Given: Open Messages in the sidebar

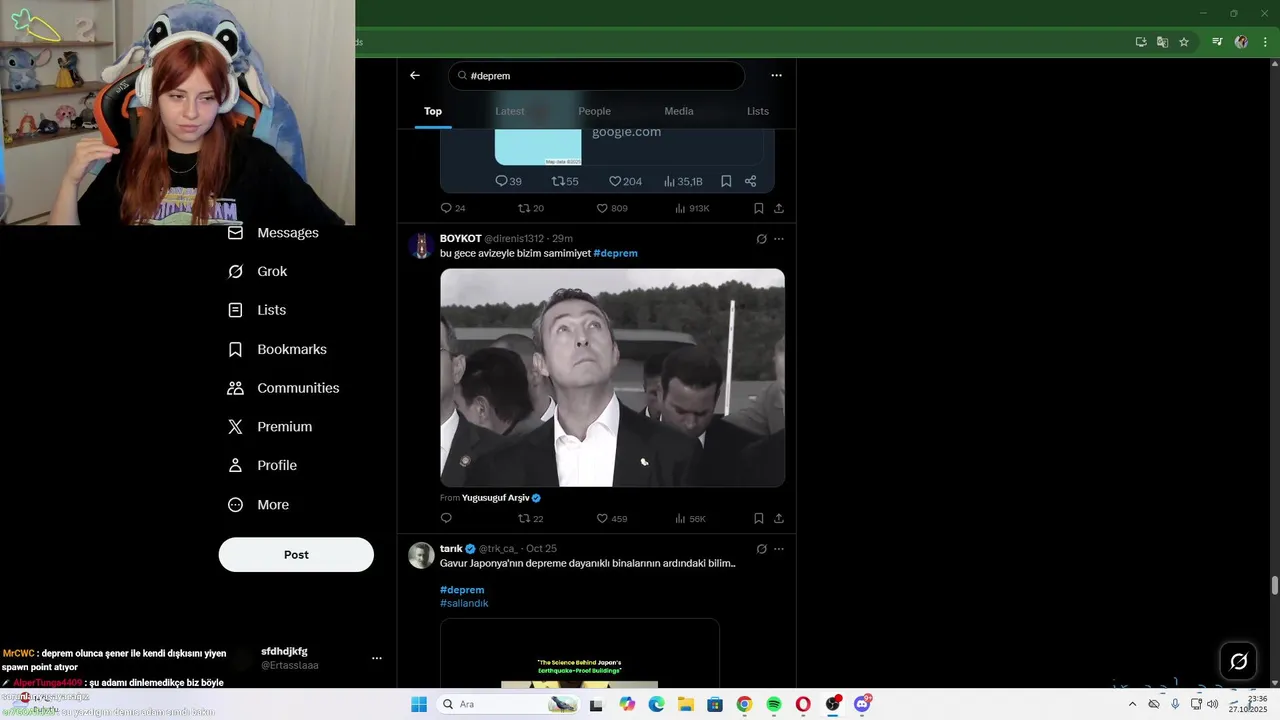Looking at the screenshot, I should pos(273,233).
